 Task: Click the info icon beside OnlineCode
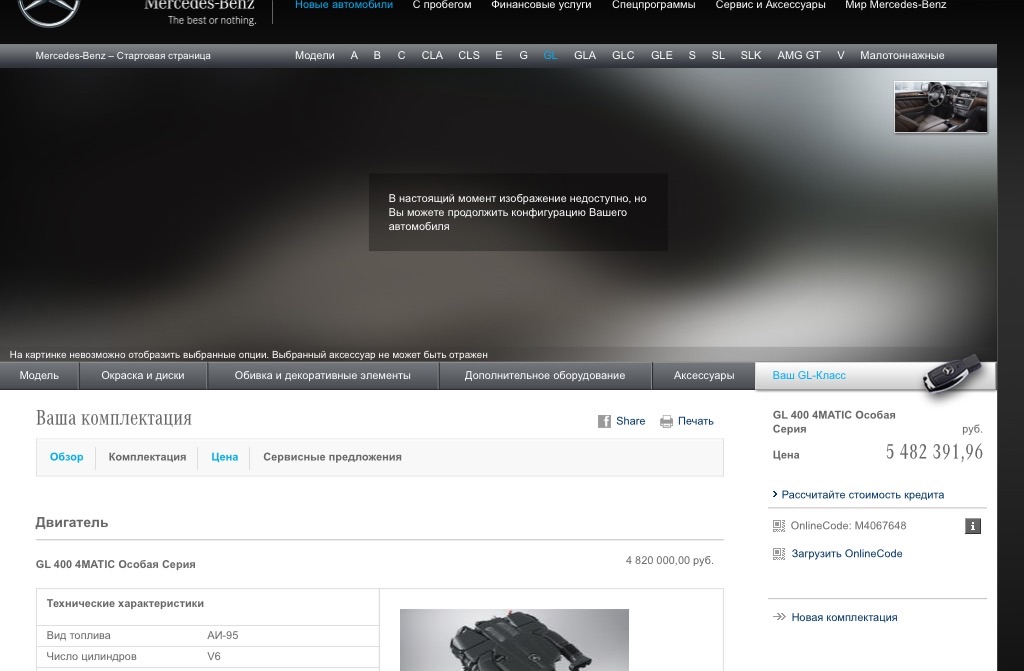pos(972,526)
